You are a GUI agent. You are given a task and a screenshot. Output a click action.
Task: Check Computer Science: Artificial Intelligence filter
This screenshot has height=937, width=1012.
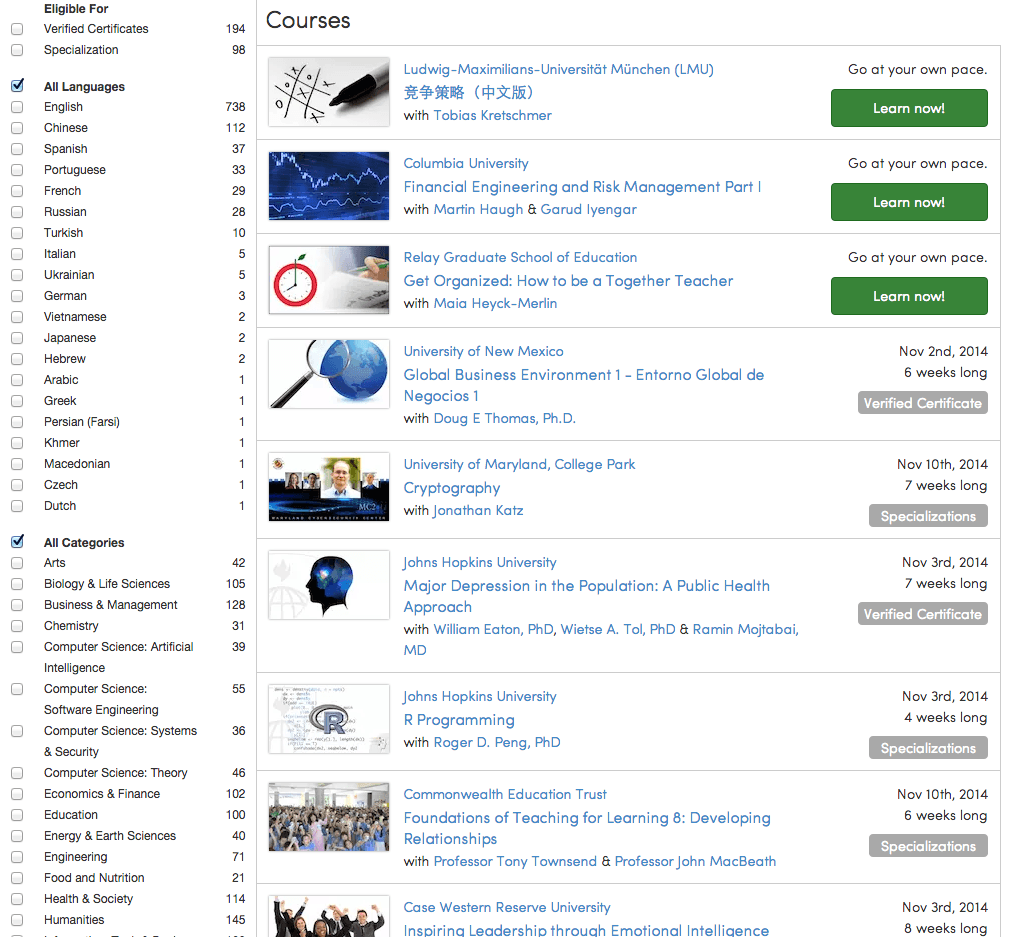pyautogui.click(x=17, y=647)
